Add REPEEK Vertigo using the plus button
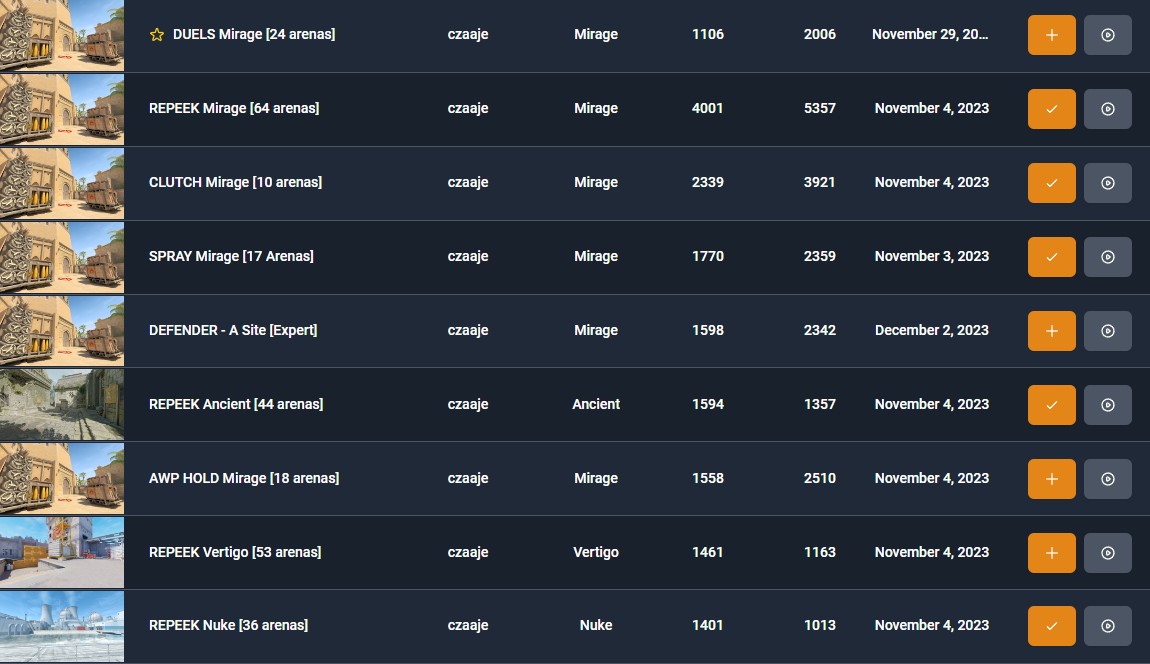Viewport: 1150px width, 664px height. tap(1051, 553)
